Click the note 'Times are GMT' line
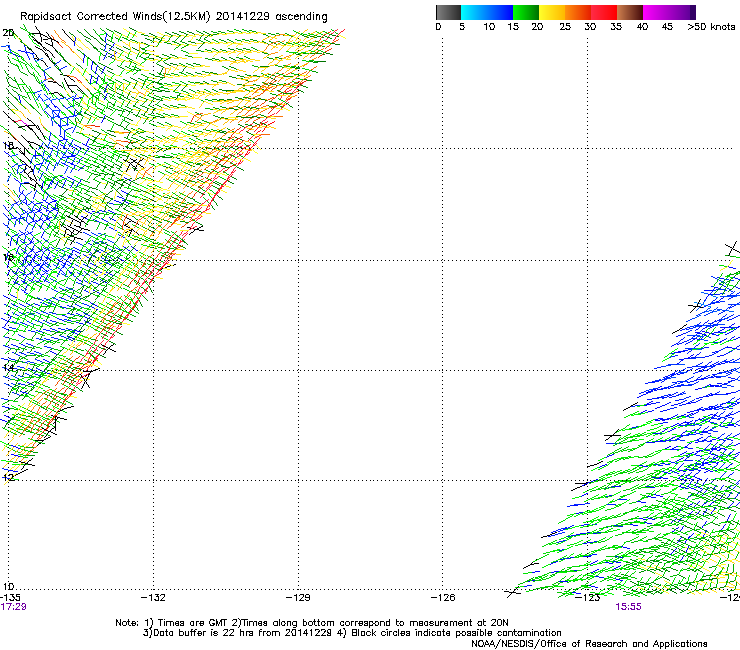Image resolution: width=740 pixels, height=650 pixels. point(312,623)
